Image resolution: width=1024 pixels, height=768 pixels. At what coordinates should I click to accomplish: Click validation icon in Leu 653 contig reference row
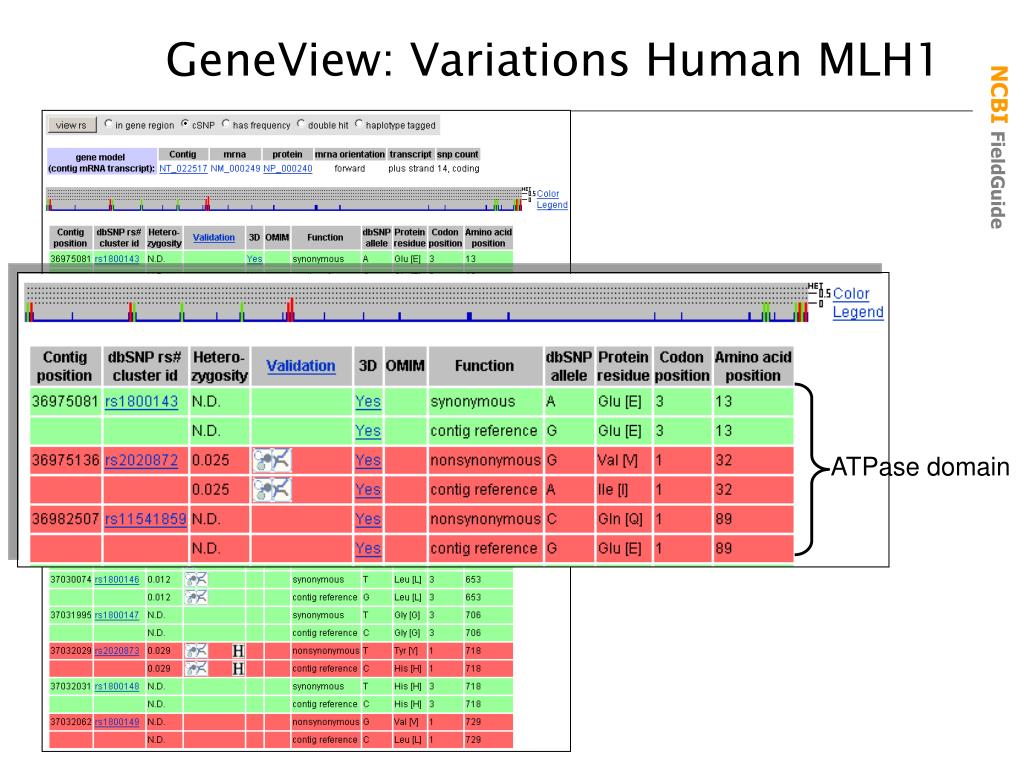tap(196, 597)
